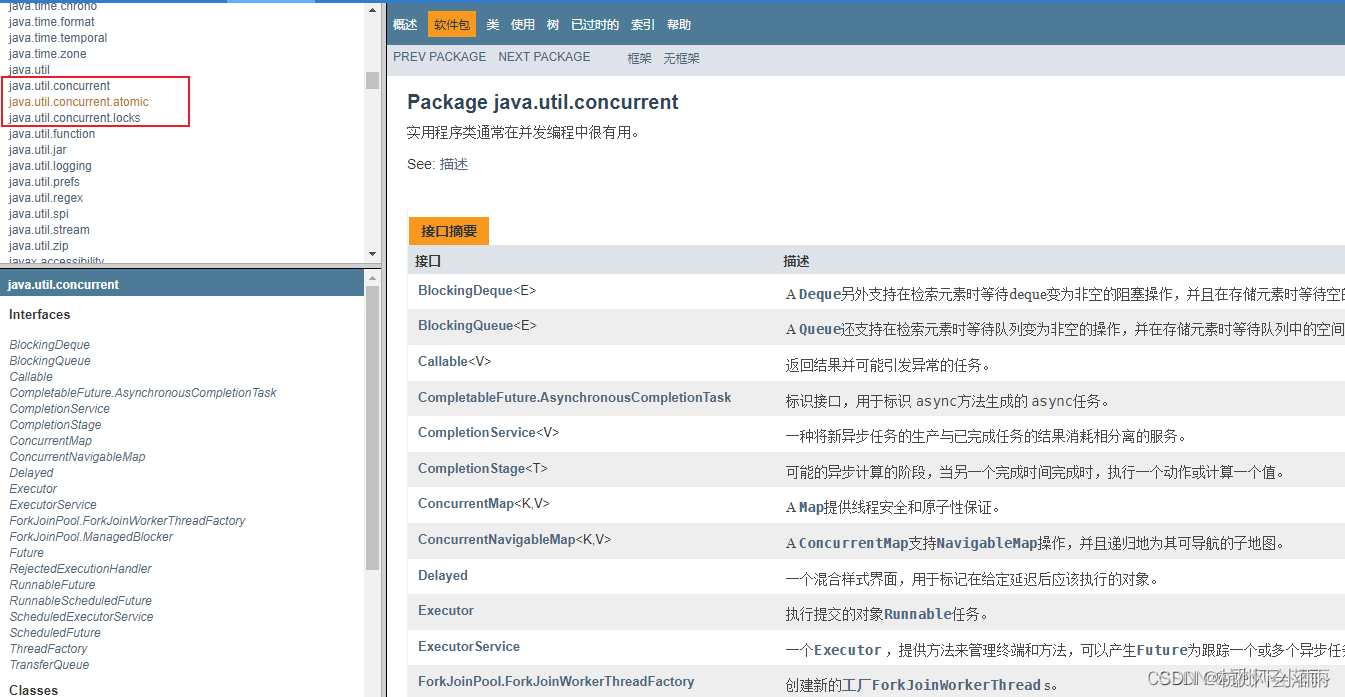Switch to 无框架 no-frames view
Image resolution: width=1345 pixels, height=697 pixels.
[x=681, y=58]
